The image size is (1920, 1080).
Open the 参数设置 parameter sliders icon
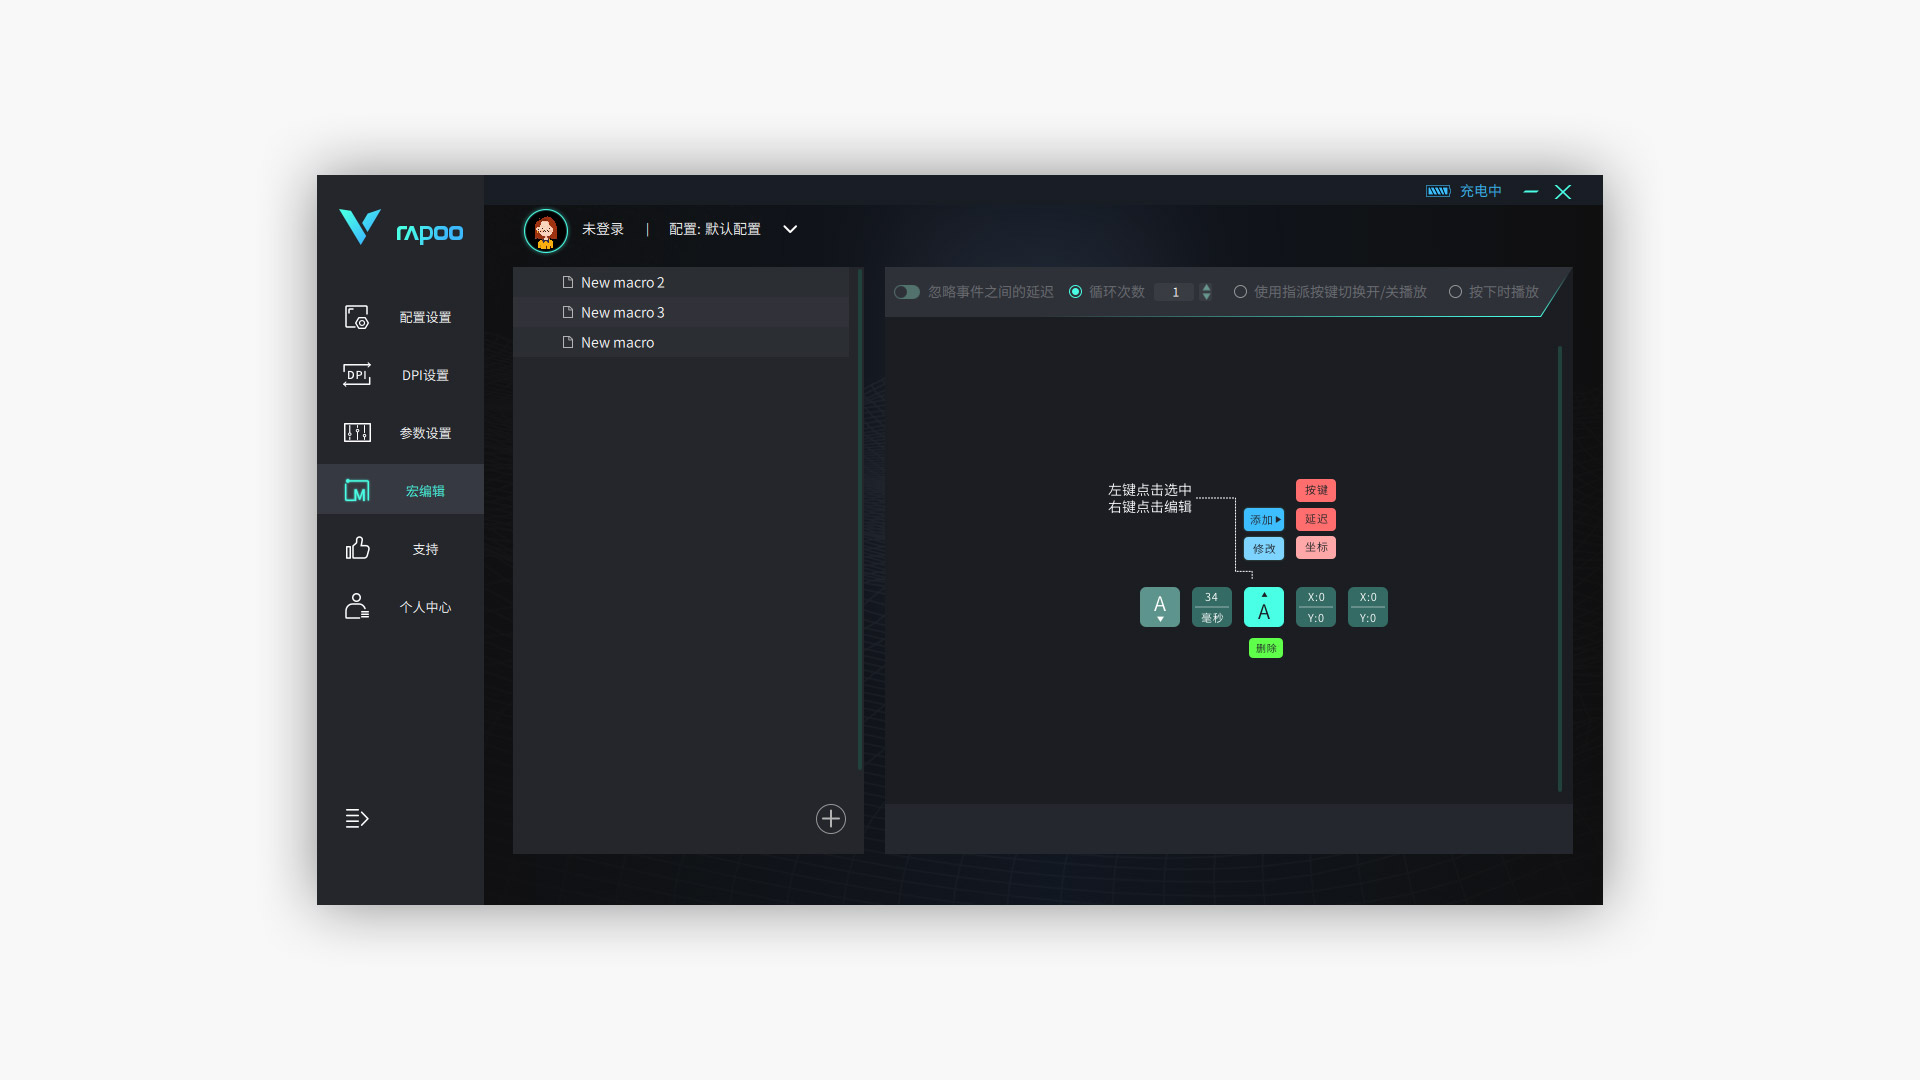tap(357, 433)
